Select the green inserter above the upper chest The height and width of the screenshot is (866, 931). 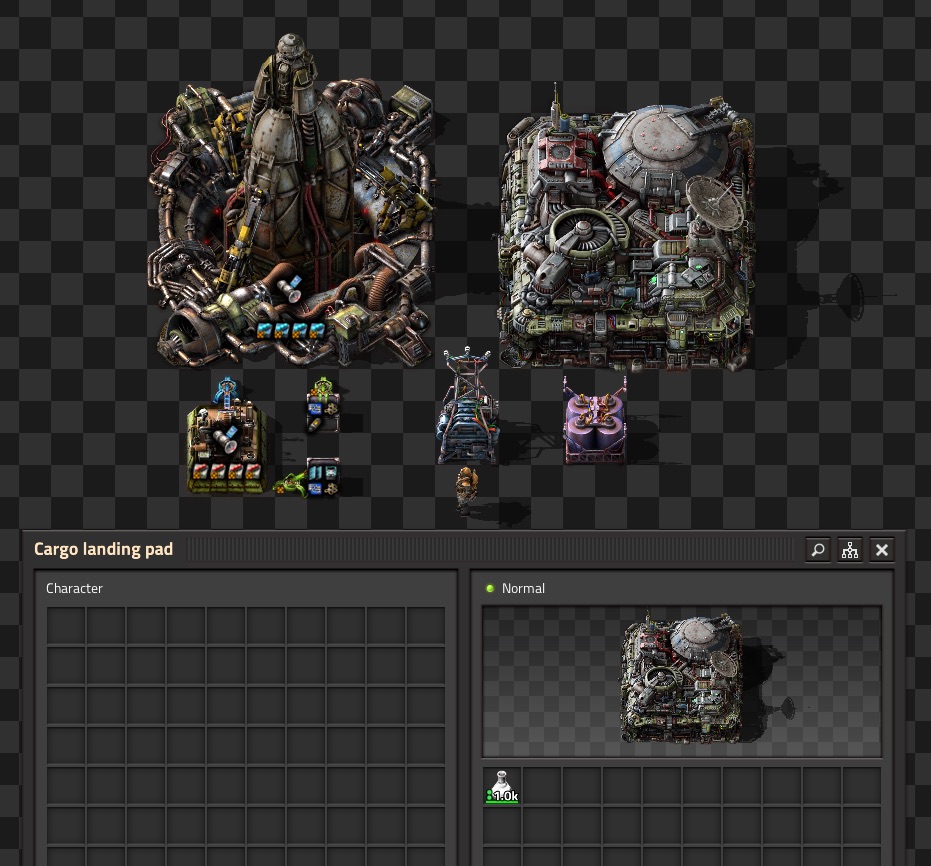pos(322,386)
